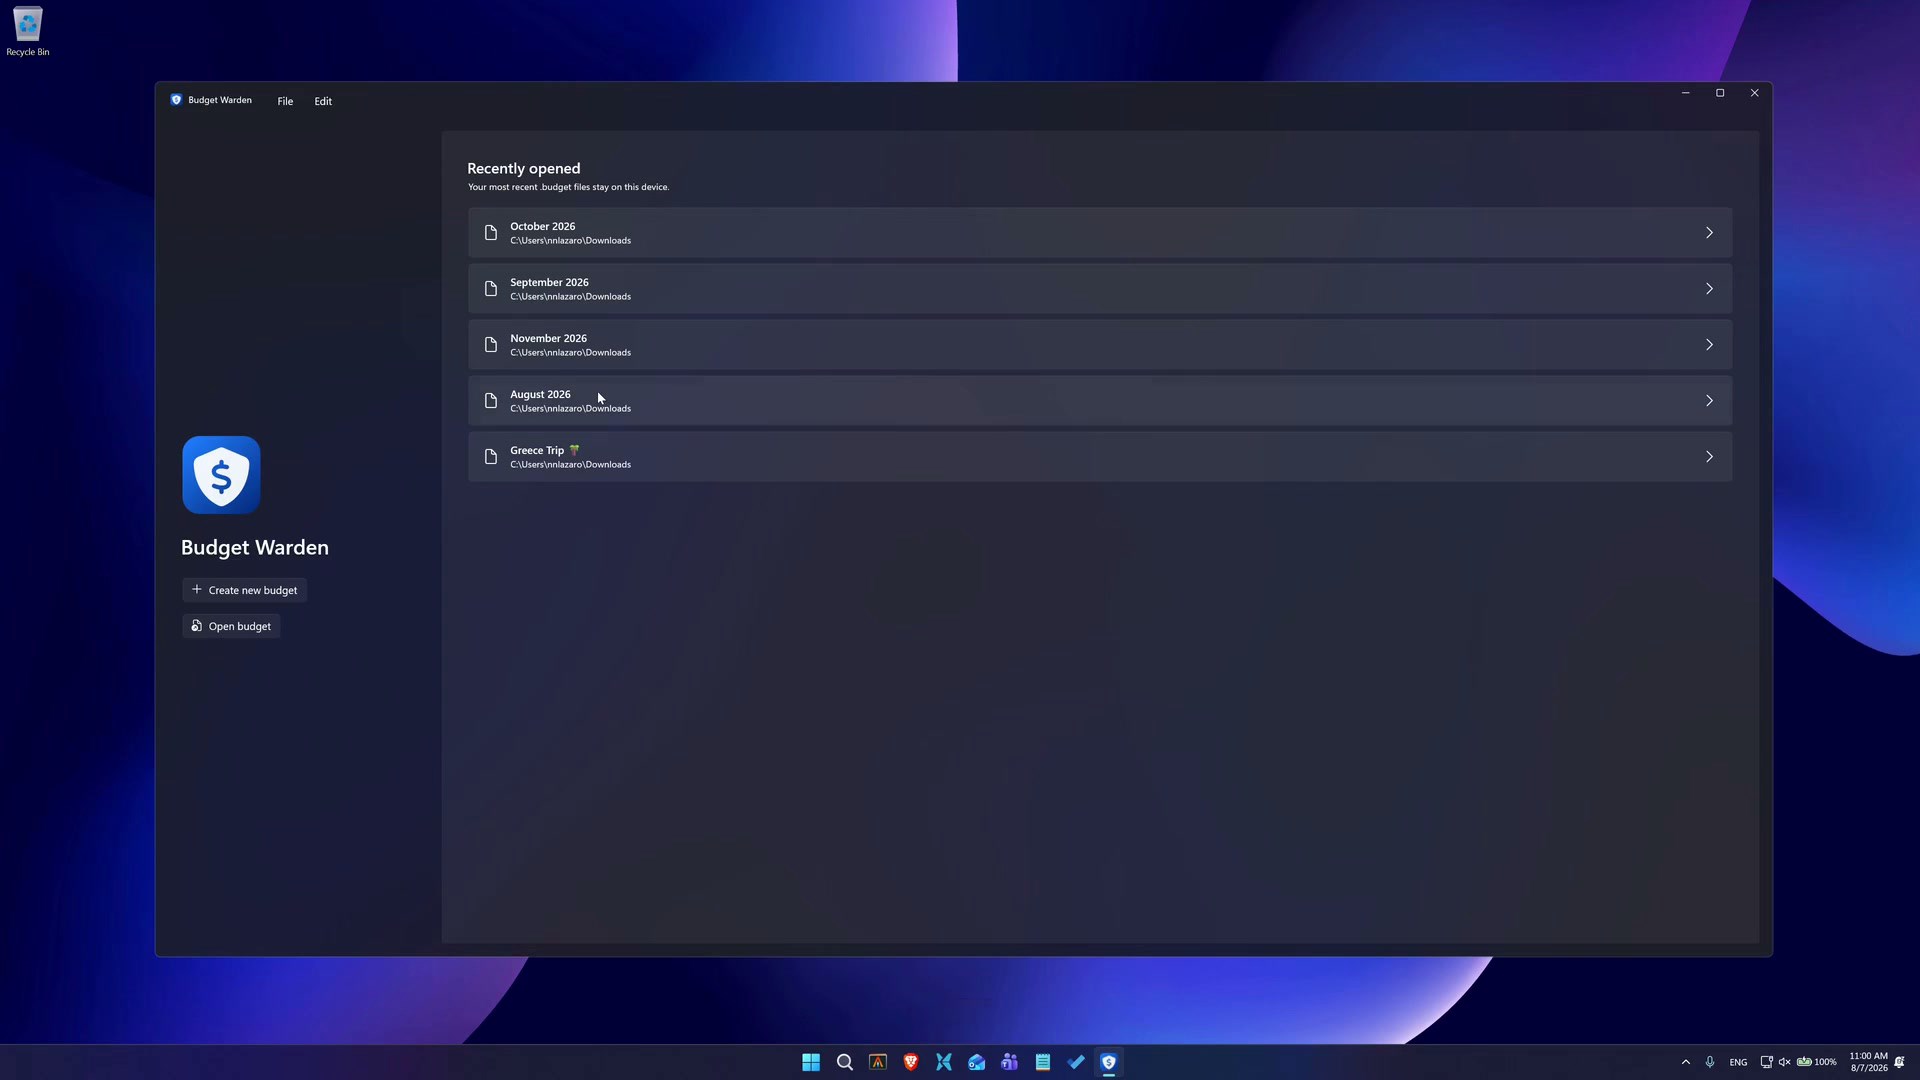Open the File menu
This screenshot has height=1080, width=1920.
tap(285, 101)
